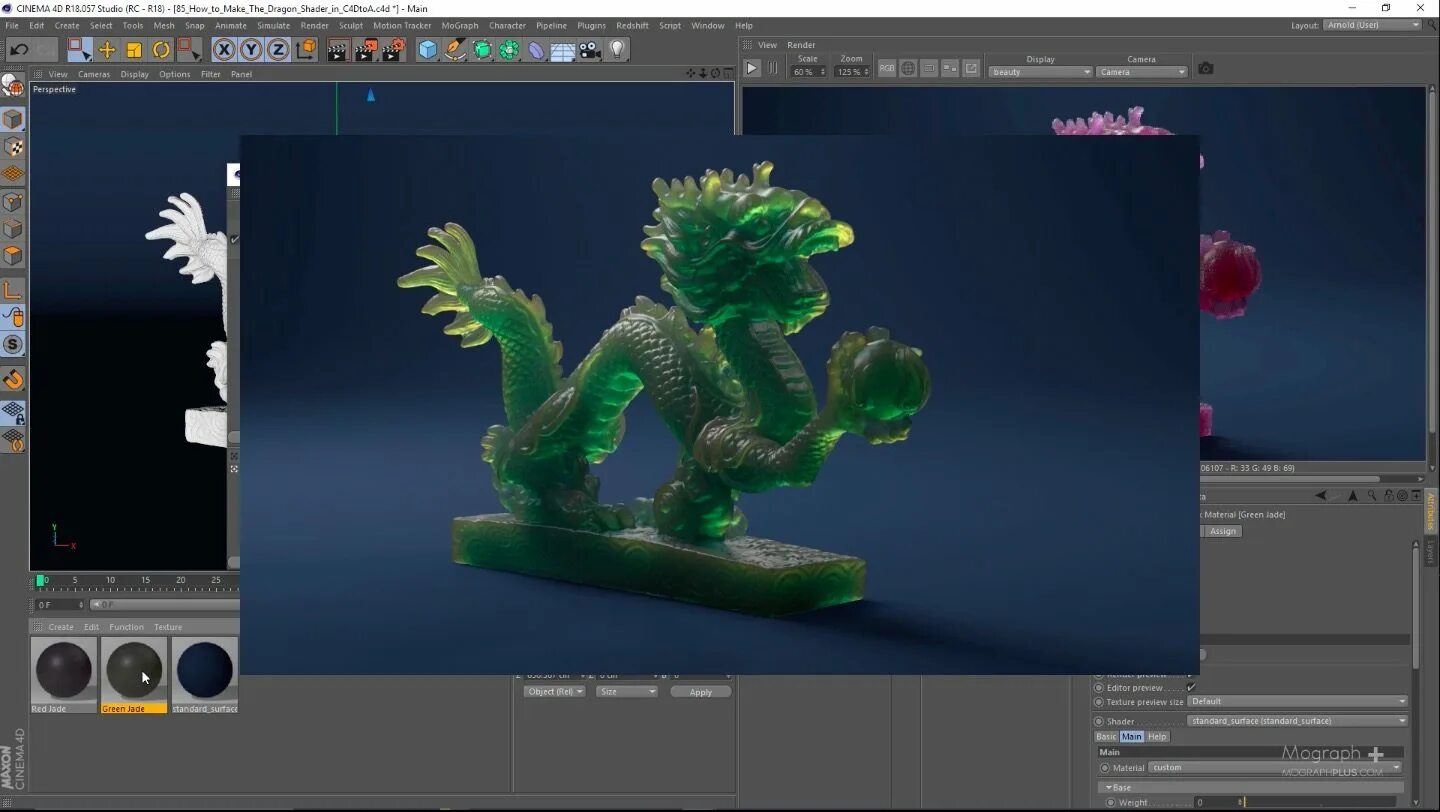The image size is (1440, 812).
Task: Add a Camera object
Action: [x=590, y=49]
